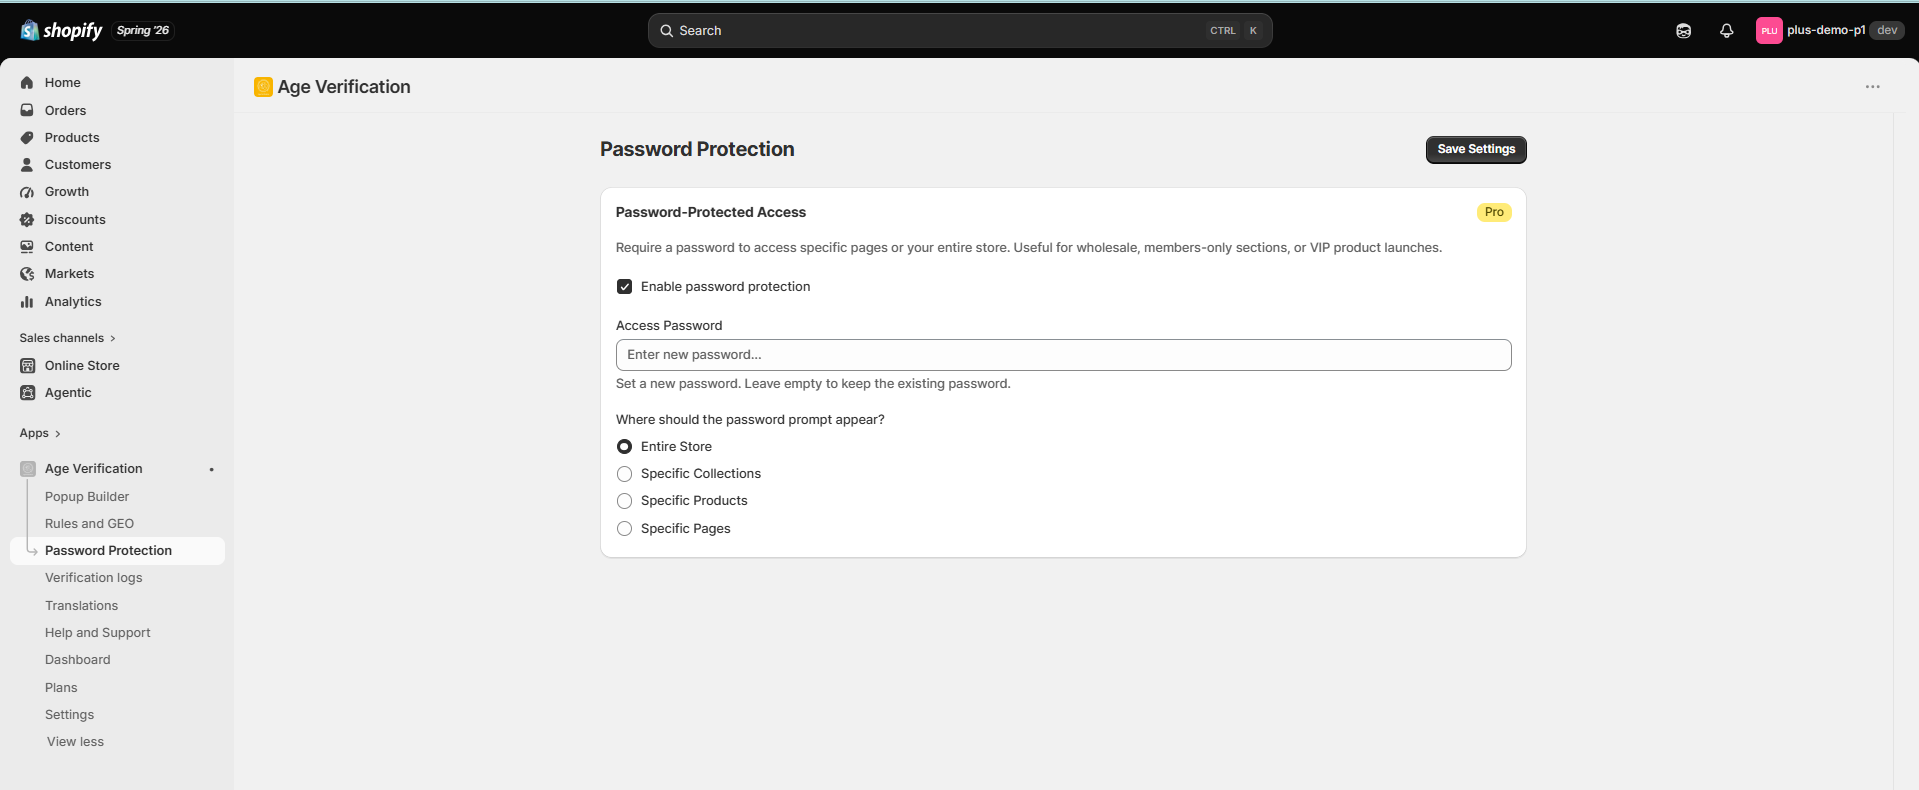Click the Home icon in sidebar

(x=27, y=83)
